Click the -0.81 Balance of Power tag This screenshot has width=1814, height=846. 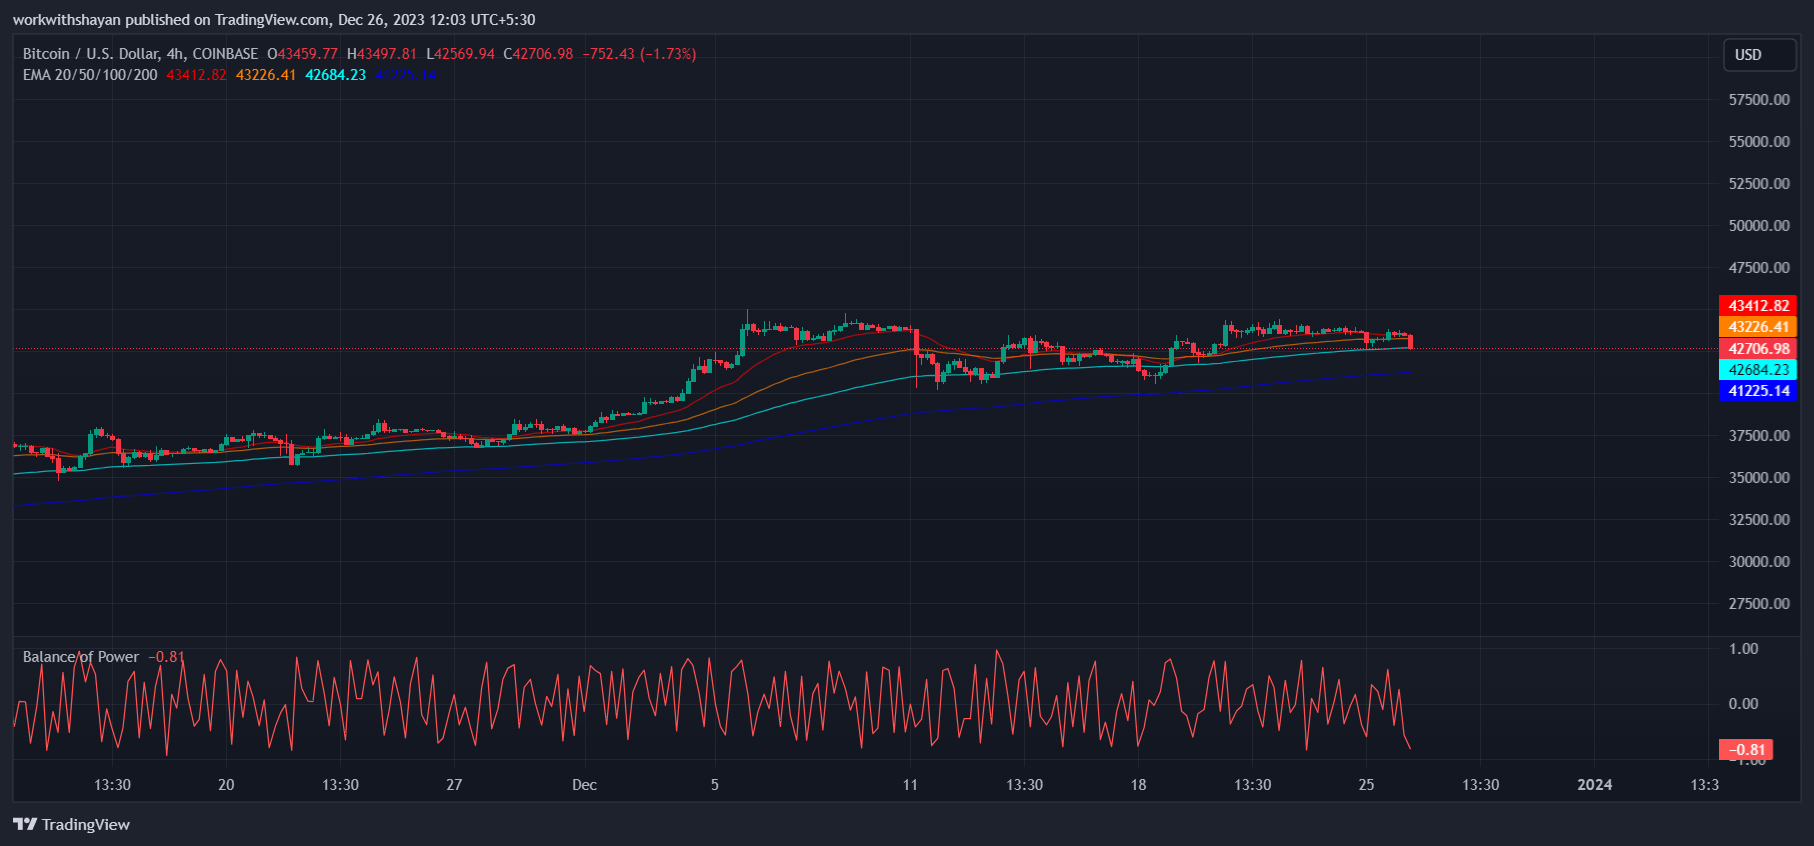(1746, 750)
